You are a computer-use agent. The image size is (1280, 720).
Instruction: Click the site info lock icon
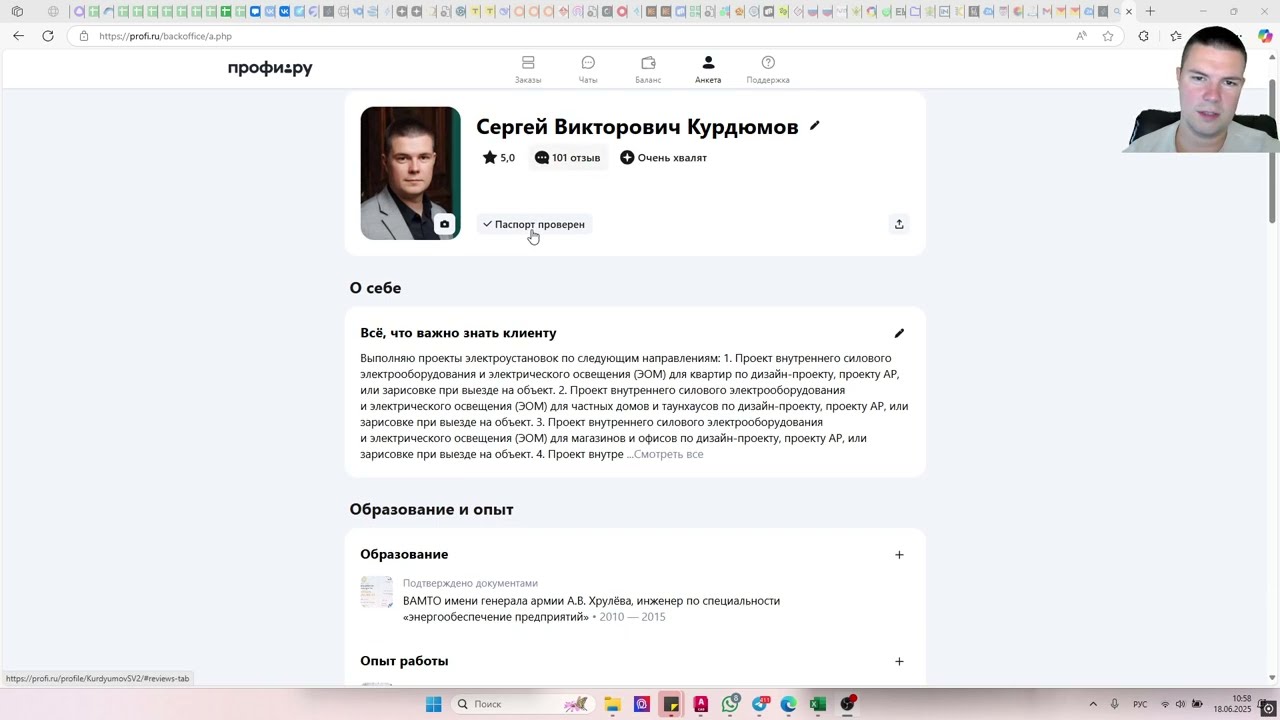(84, 36)
